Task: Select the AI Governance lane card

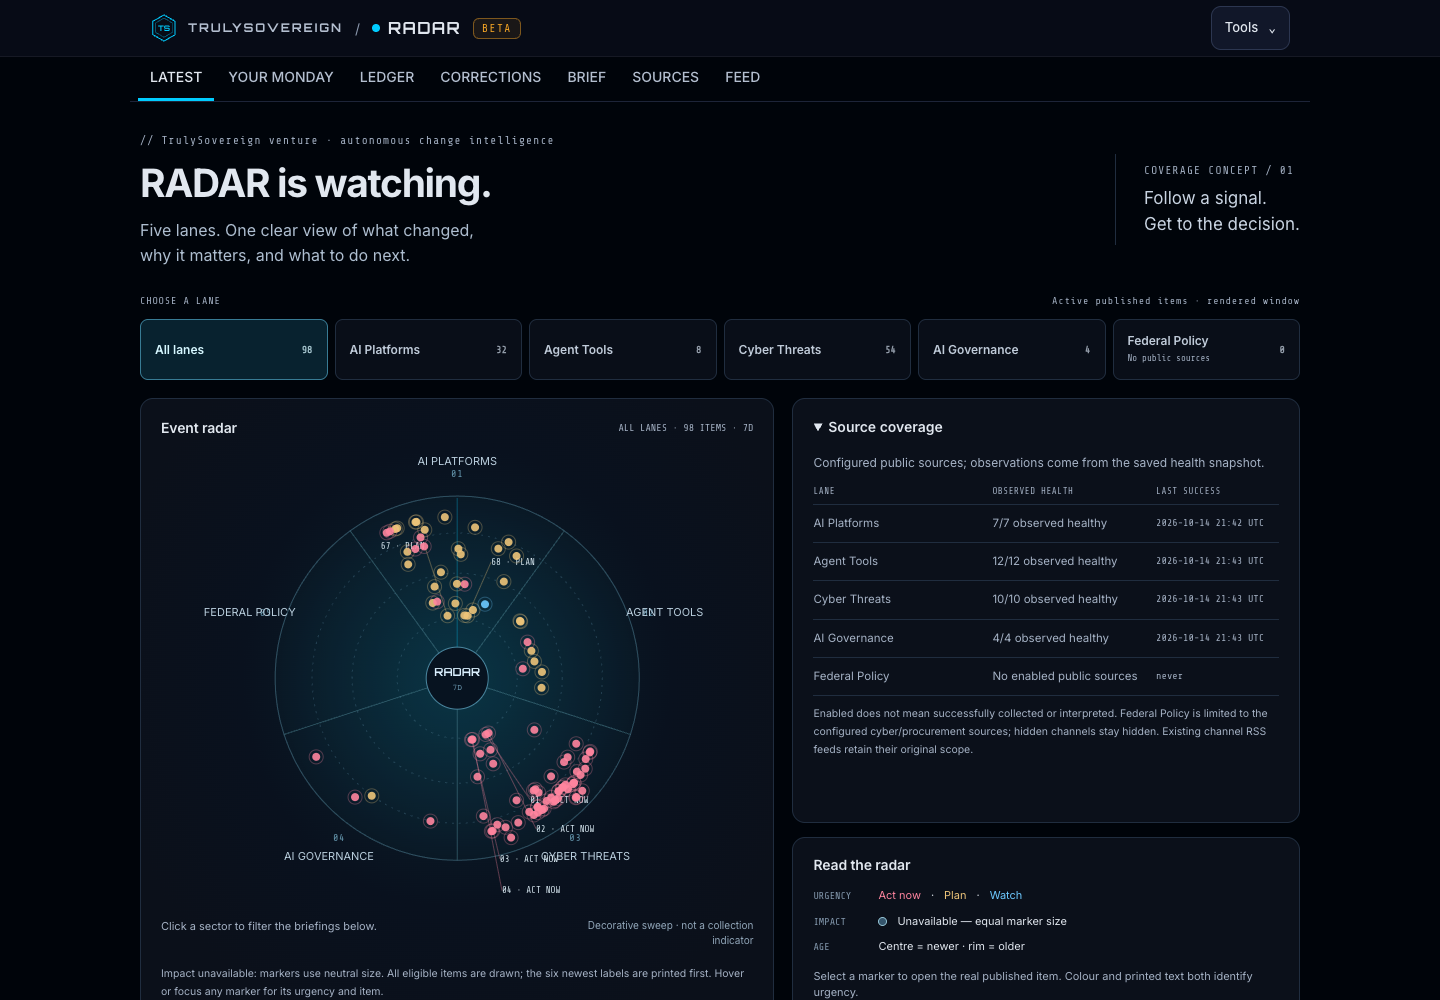Action: 1012,350
